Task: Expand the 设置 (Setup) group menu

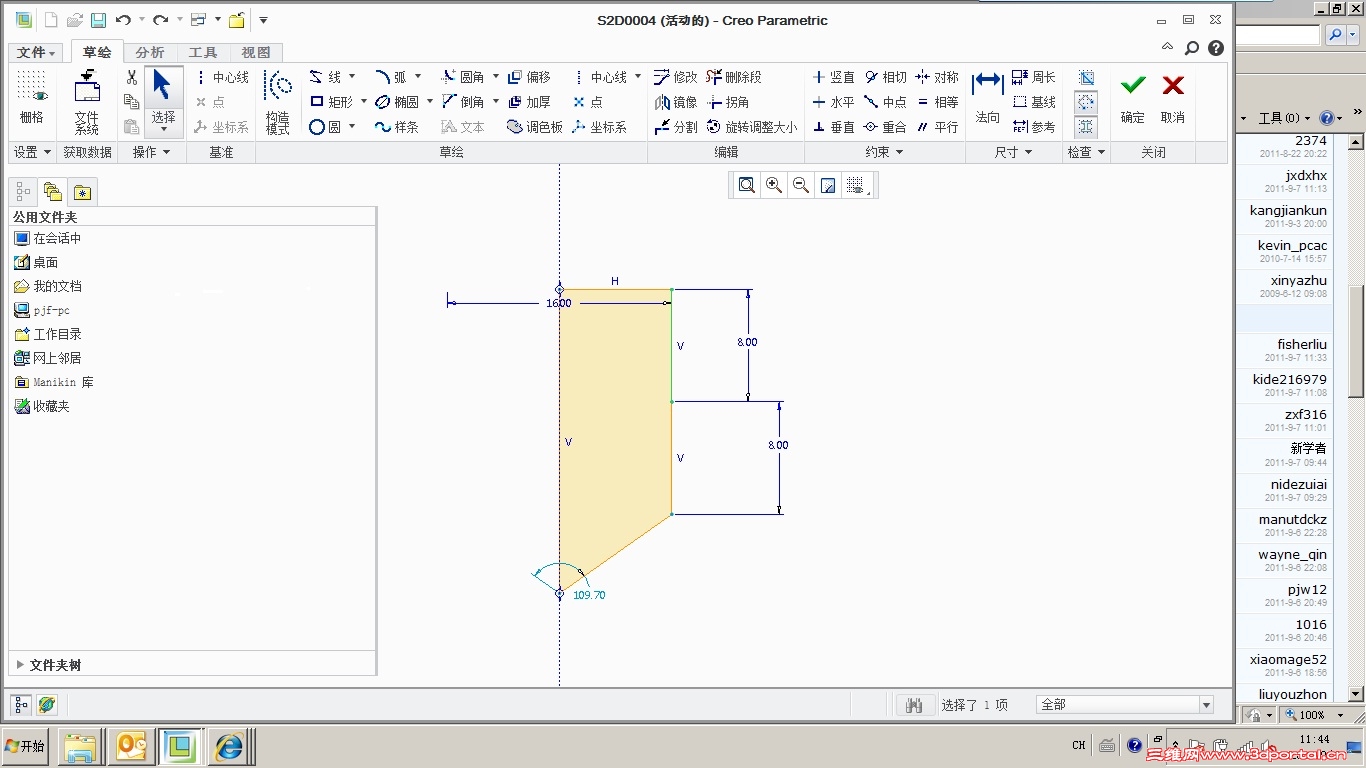Action: click(33, 152)
